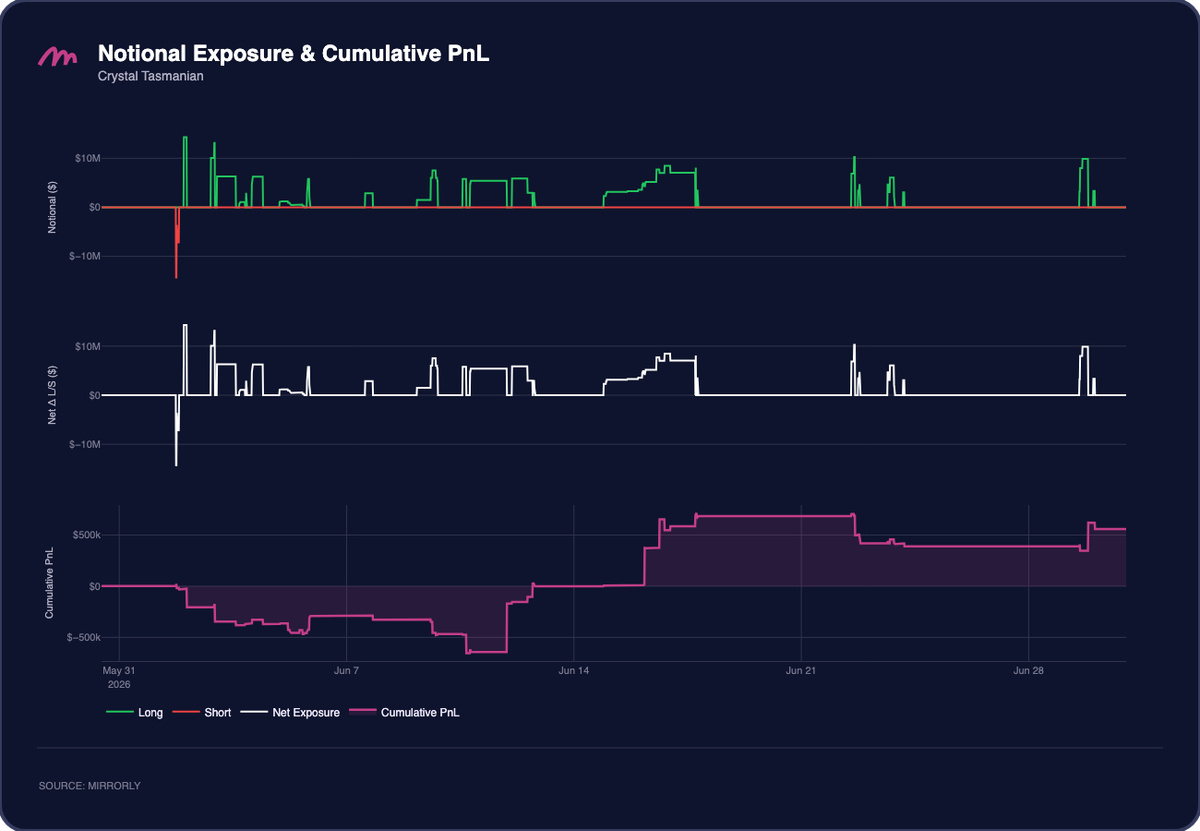Click the red short-exposure spike in the Notional chart

coord(176,243)
